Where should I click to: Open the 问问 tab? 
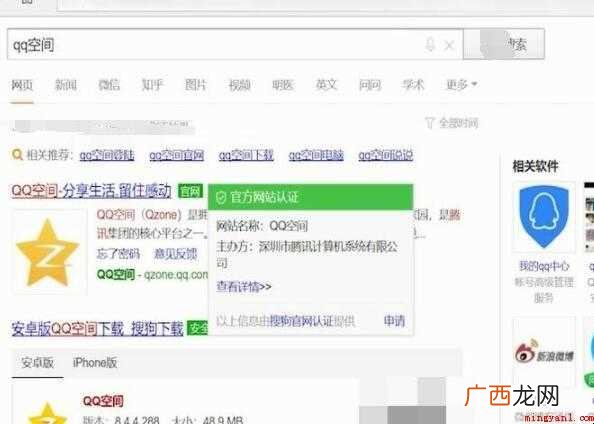[x=370, y=84]
